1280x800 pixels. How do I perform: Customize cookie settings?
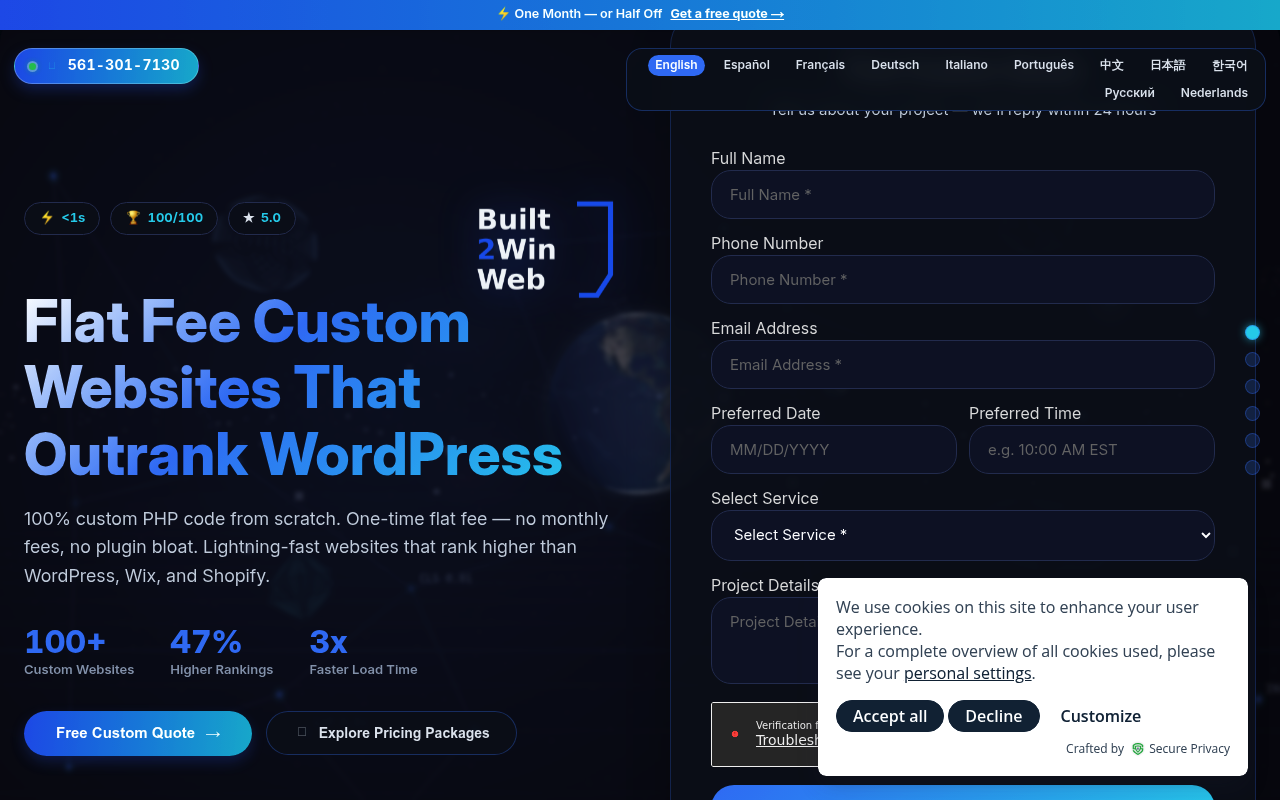[x=1101, y=716]
